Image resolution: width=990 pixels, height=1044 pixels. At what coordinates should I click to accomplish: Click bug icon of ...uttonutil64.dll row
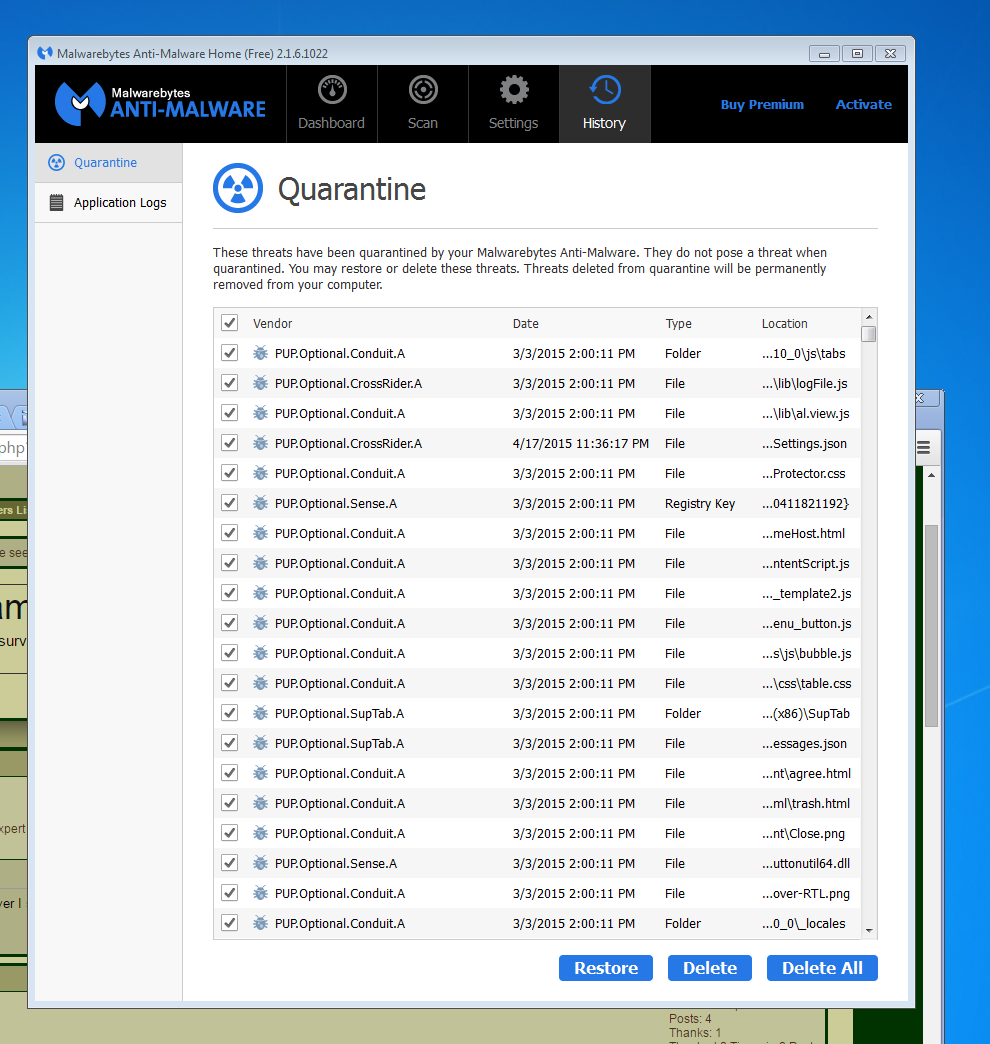click(260, 863)
